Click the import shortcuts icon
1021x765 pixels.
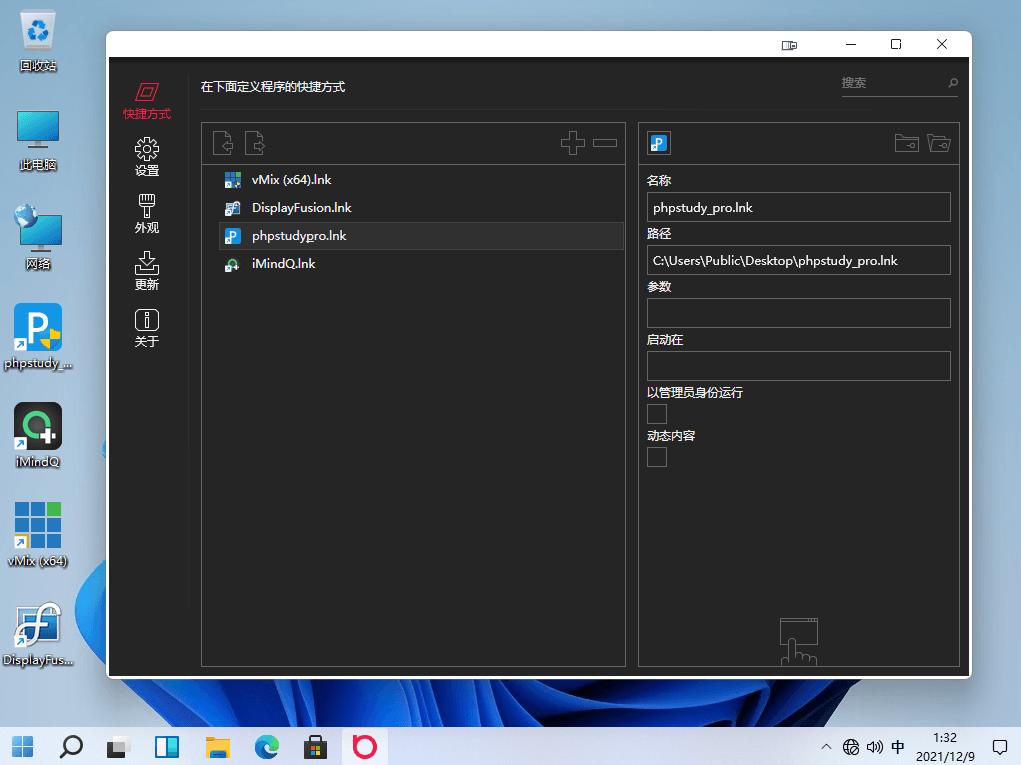(223, 143)
